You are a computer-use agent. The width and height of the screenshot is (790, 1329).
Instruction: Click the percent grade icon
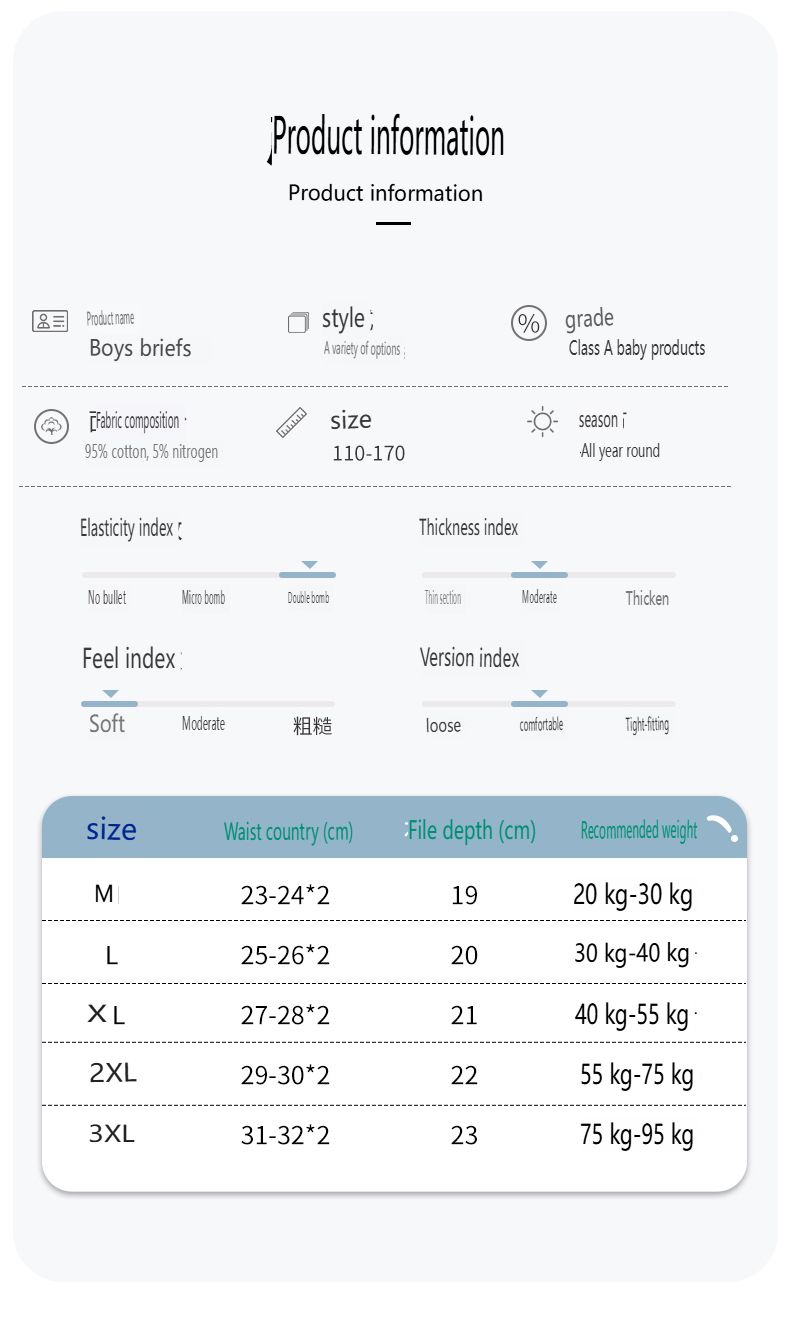click(529, 323)
